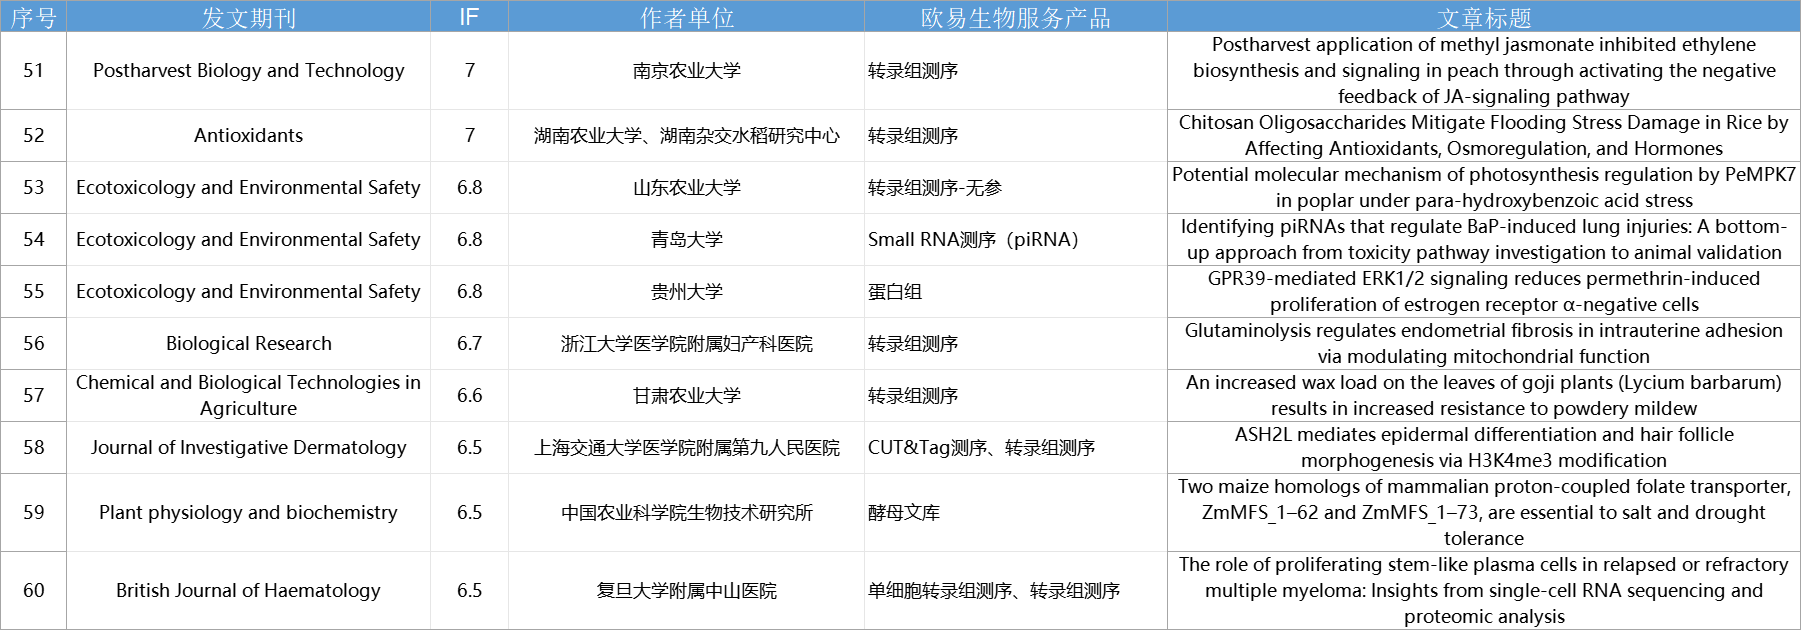Select Plant physiology and biochemistry cell
The width and height of the screenshot is (1802, 631).
point(248,513)
